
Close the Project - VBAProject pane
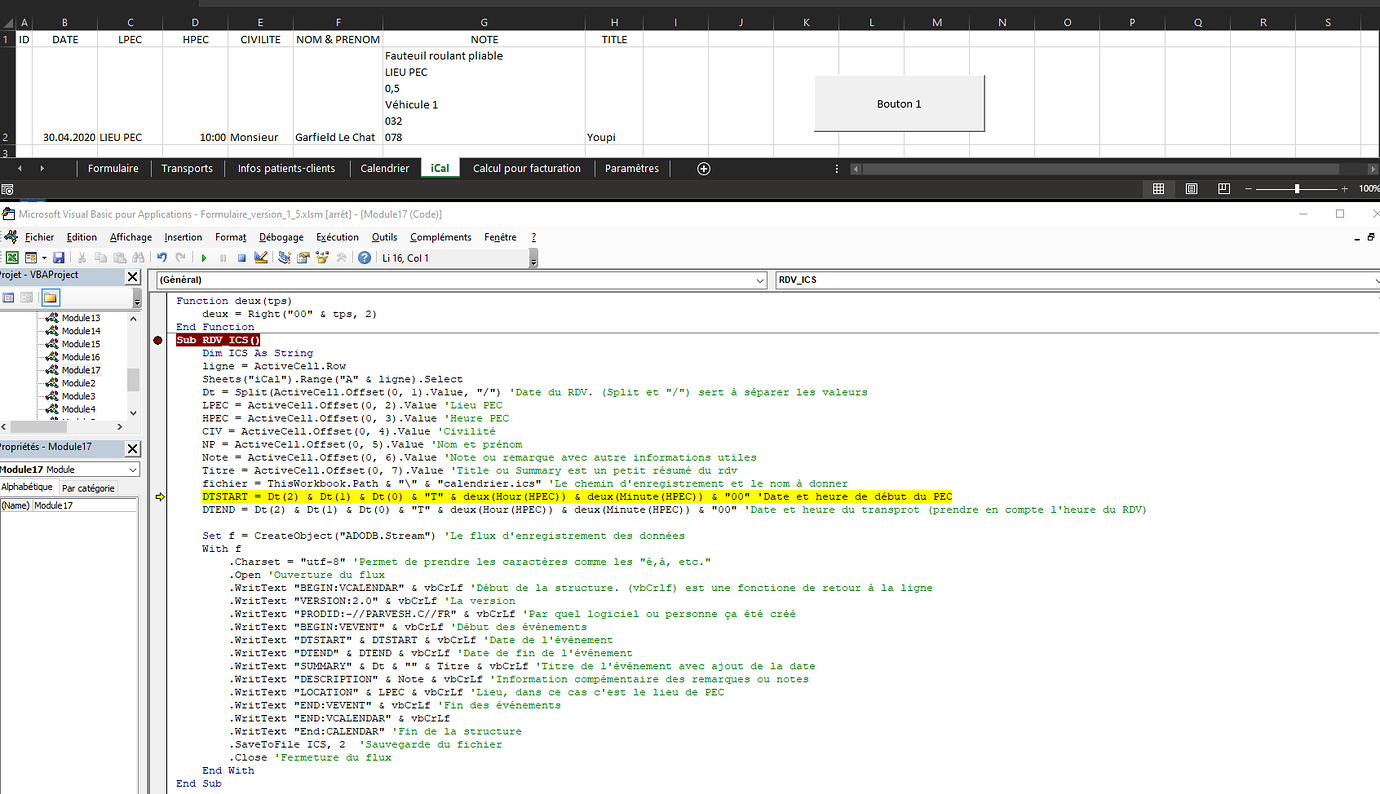(x=132, y=276)
